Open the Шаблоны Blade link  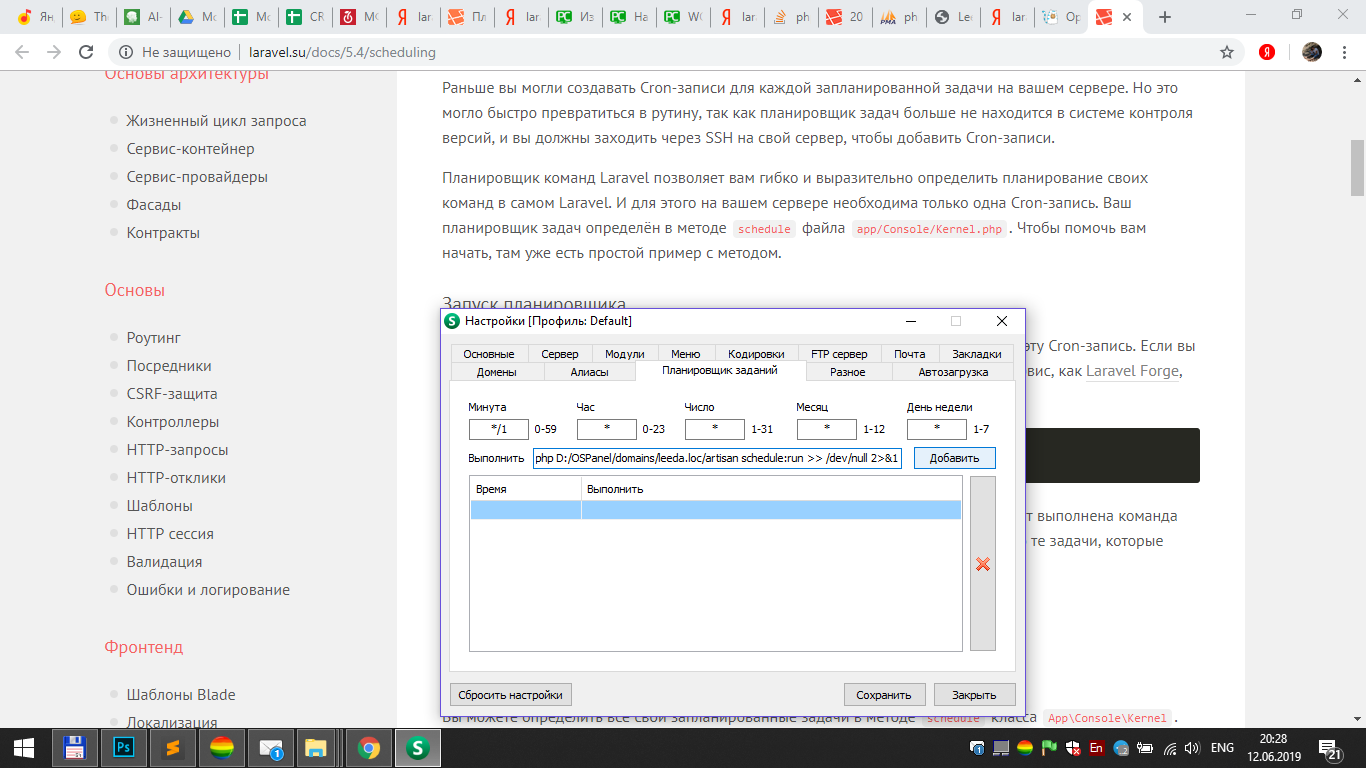[181, 695]
